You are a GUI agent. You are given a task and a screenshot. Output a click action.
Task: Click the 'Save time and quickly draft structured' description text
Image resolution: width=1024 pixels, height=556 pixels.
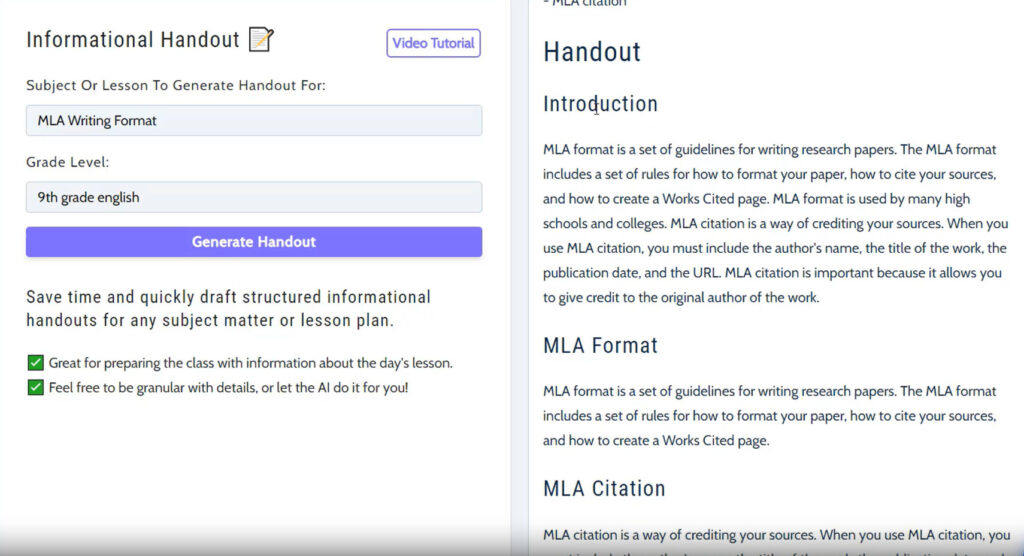click(x=229, y=309)
